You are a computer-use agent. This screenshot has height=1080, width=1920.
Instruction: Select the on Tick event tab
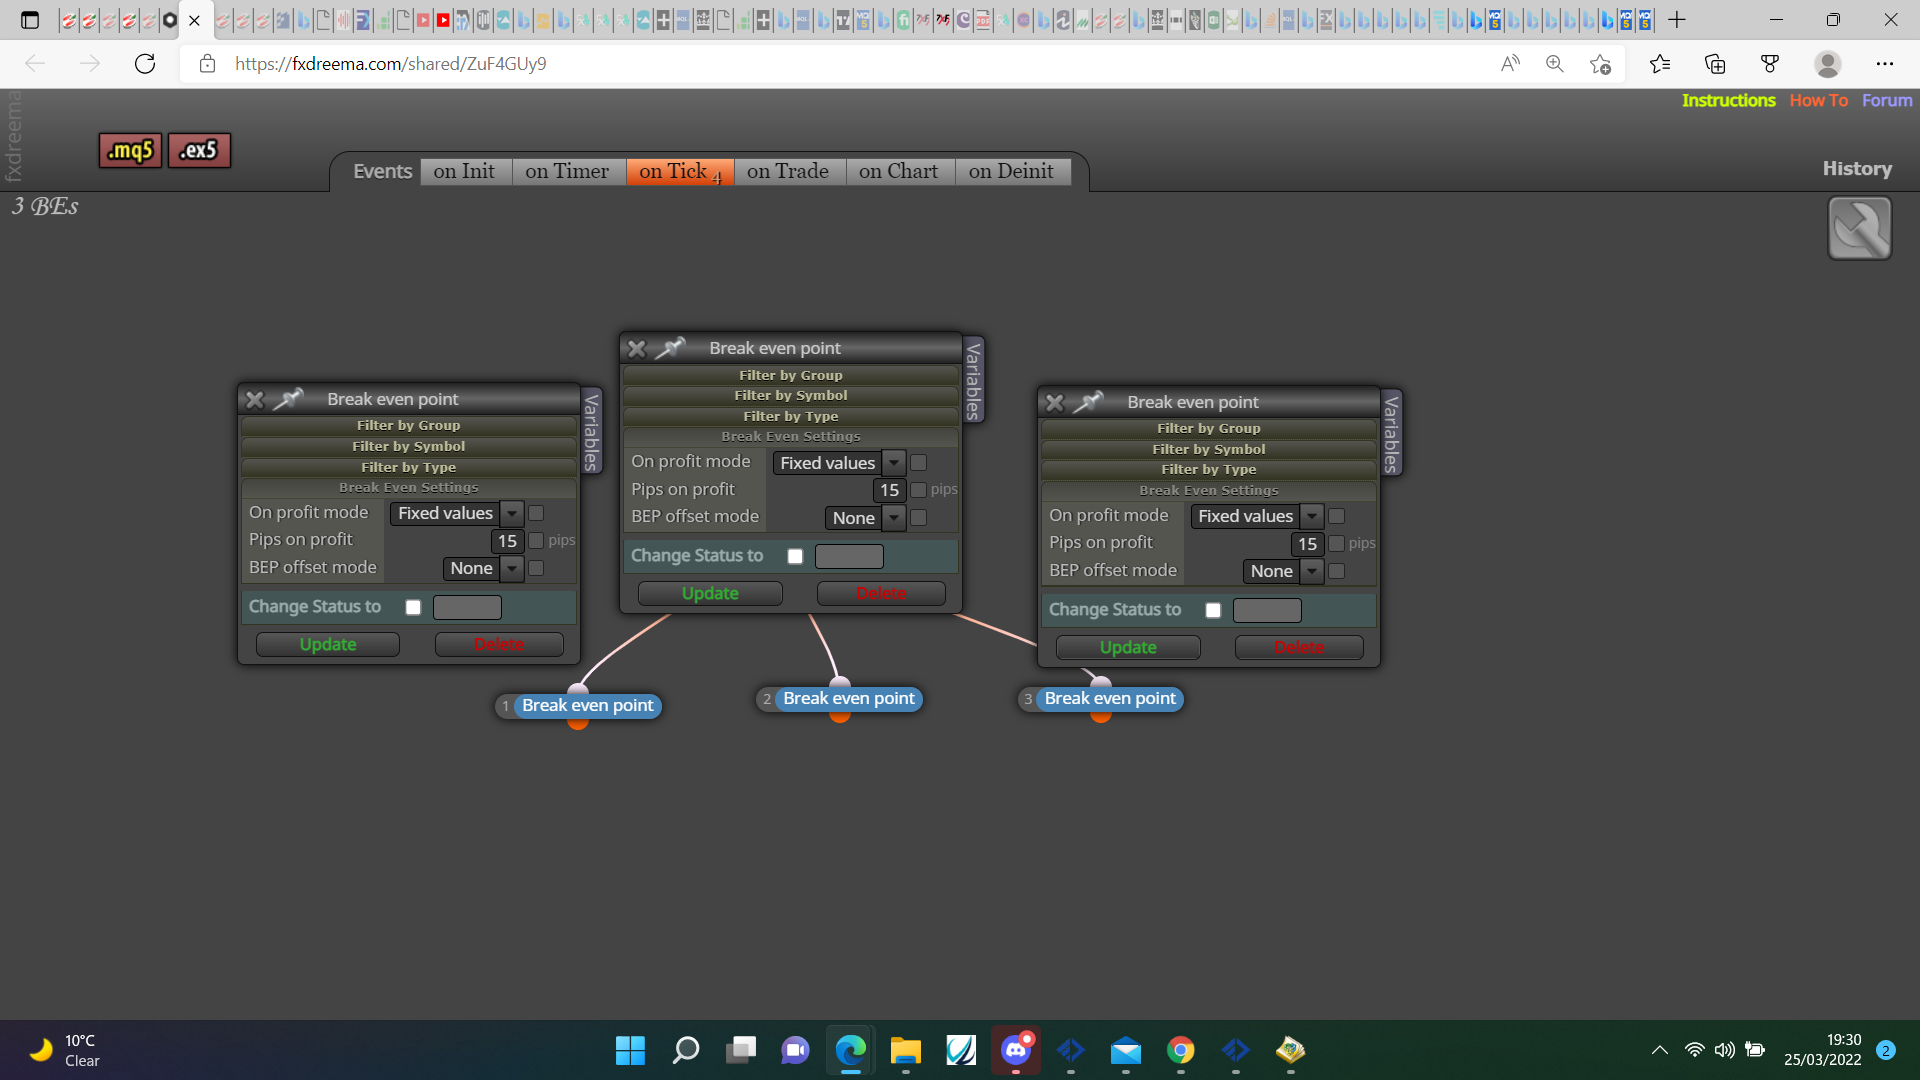[x=680, y=172]
